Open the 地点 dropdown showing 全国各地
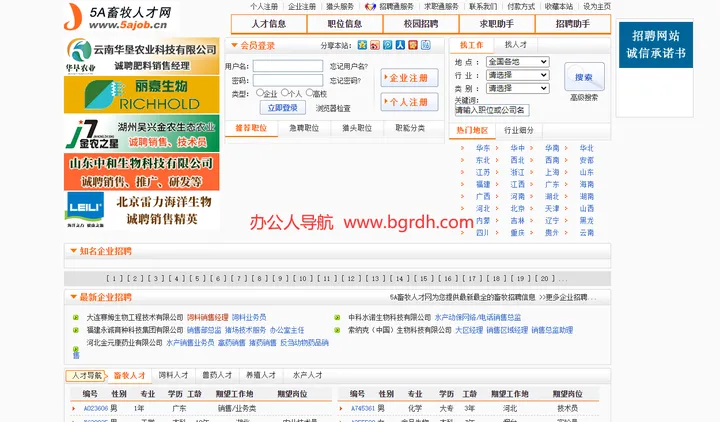The height and width of the screenshot is (422, 720). 518,62
